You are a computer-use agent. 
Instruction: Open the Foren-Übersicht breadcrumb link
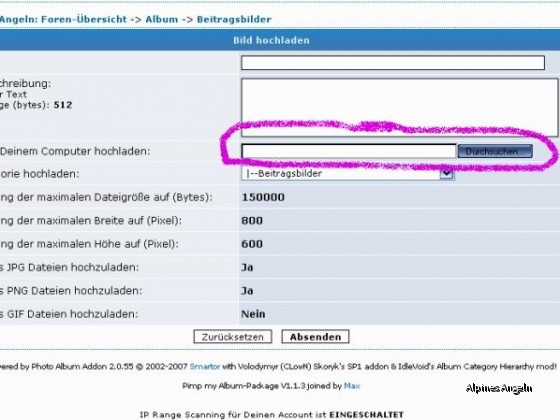tap(84, 19)
